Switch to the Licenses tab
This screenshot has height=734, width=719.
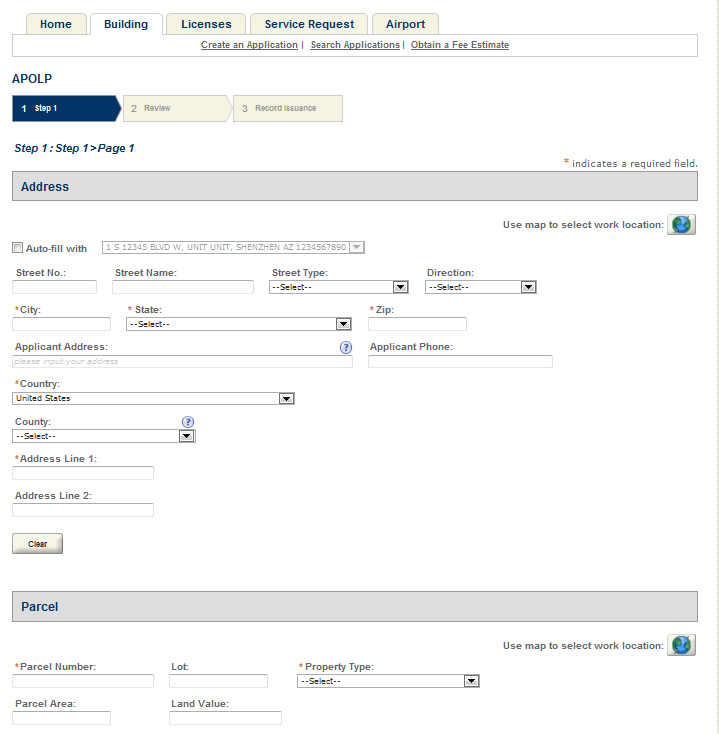206,24
